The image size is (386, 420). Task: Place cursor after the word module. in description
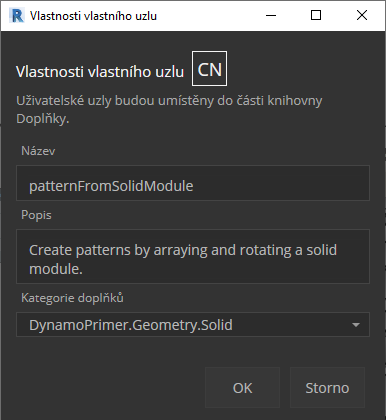[x=84, y=269]
